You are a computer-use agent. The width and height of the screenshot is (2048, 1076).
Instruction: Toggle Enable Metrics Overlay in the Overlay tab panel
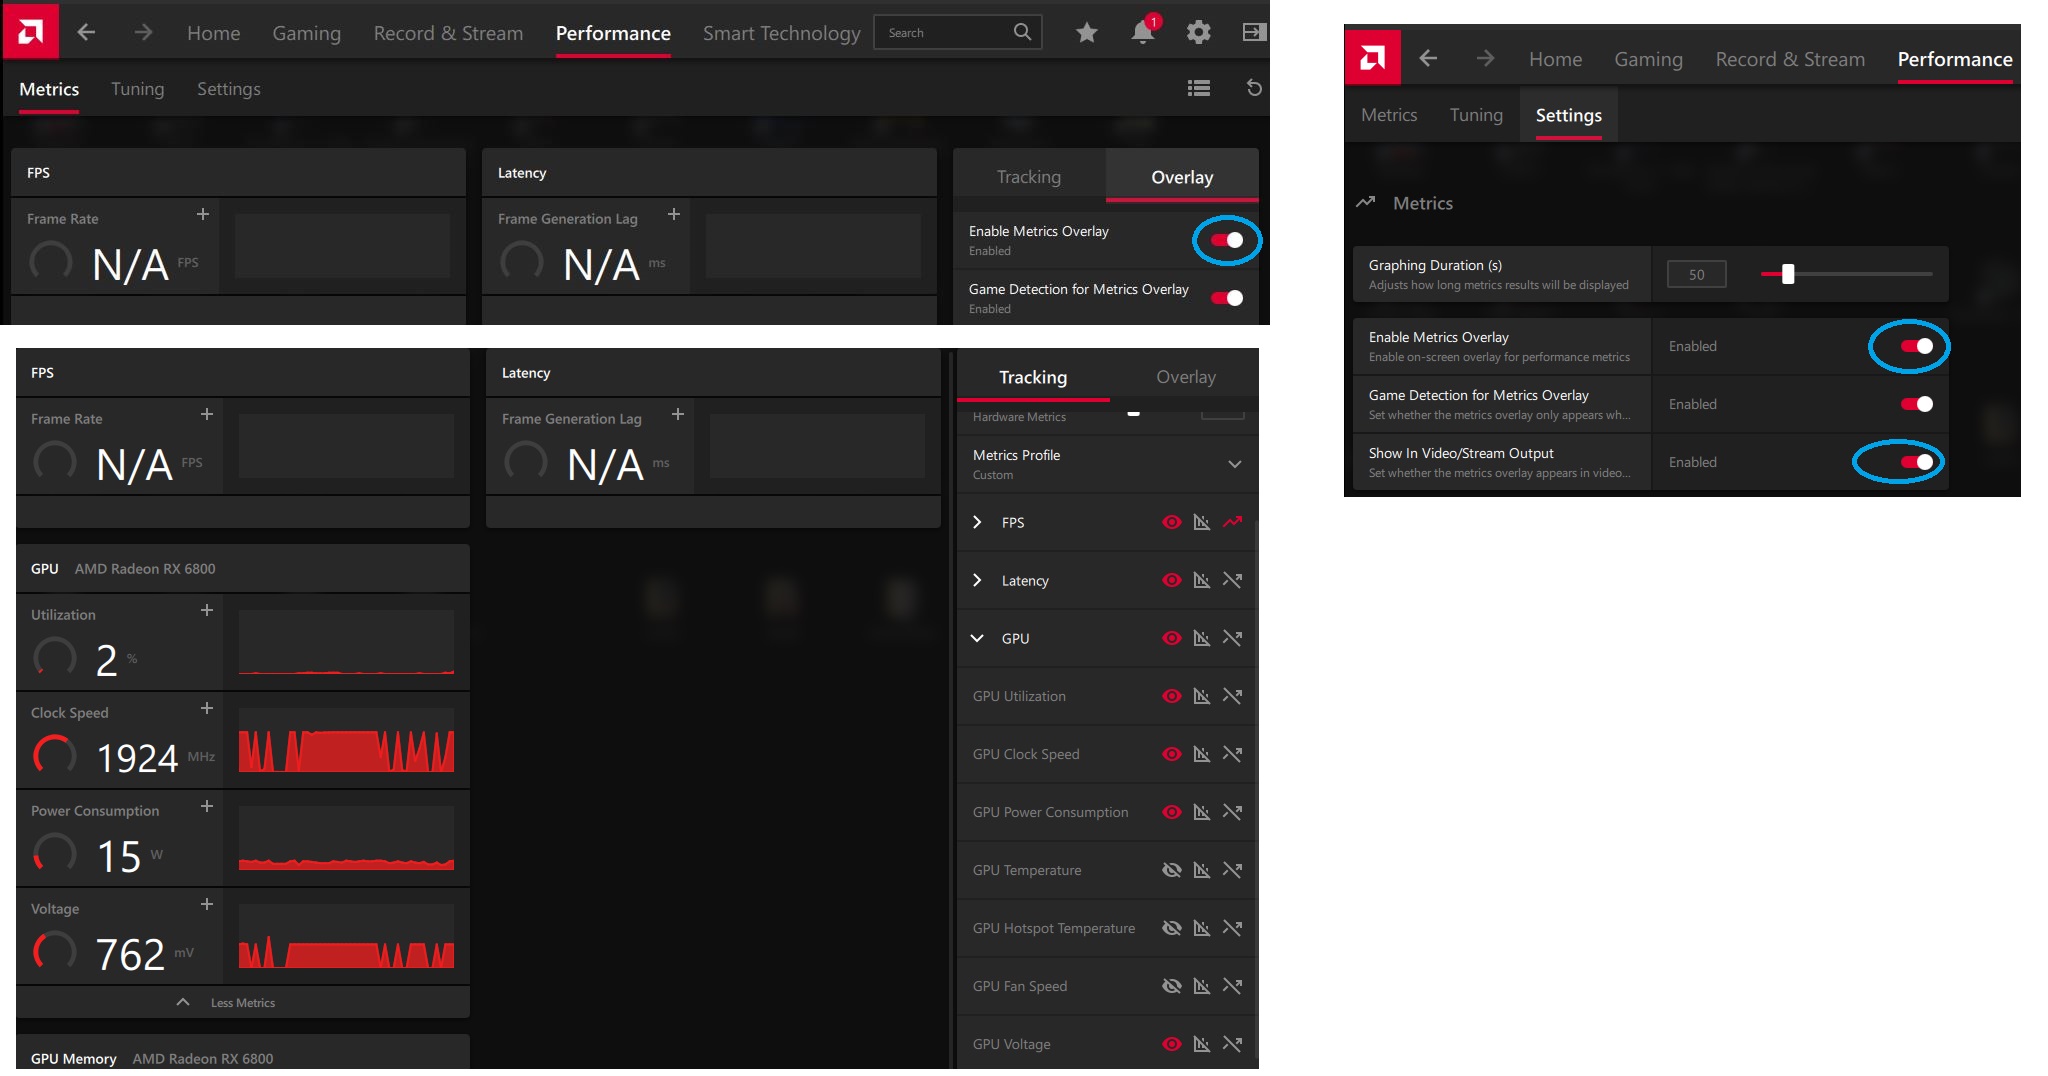[x=1227, y=240]
